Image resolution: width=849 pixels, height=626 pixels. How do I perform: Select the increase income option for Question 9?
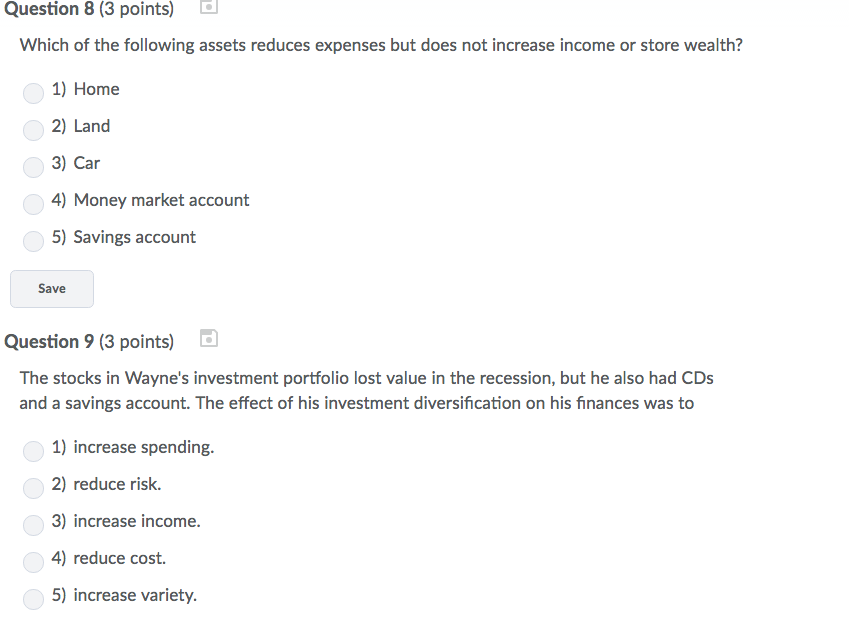[x=33, y=525]
